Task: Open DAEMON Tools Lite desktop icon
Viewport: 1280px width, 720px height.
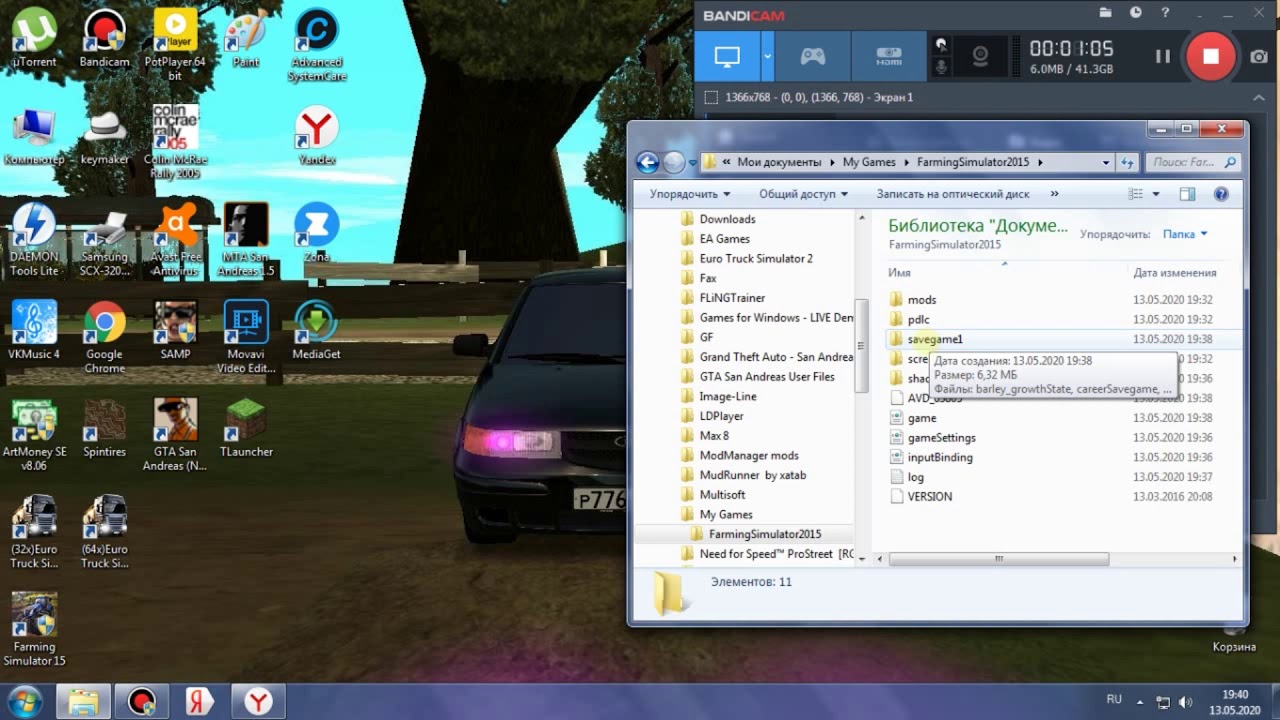Action: click(x=34, y=240)
